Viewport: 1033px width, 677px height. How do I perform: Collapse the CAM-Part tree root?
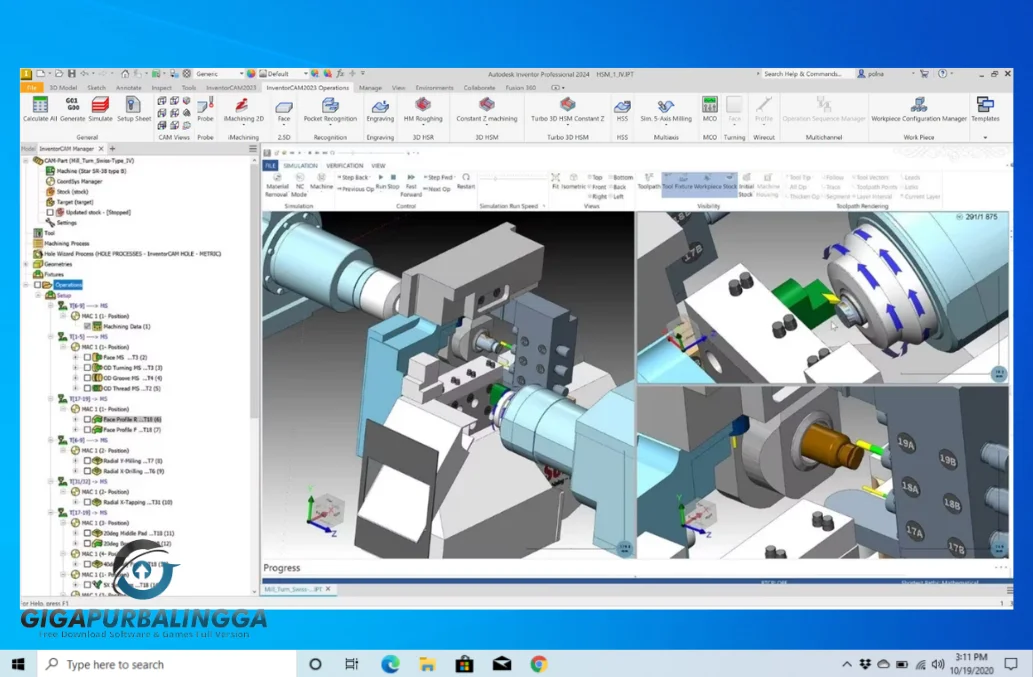coord(26,160)
